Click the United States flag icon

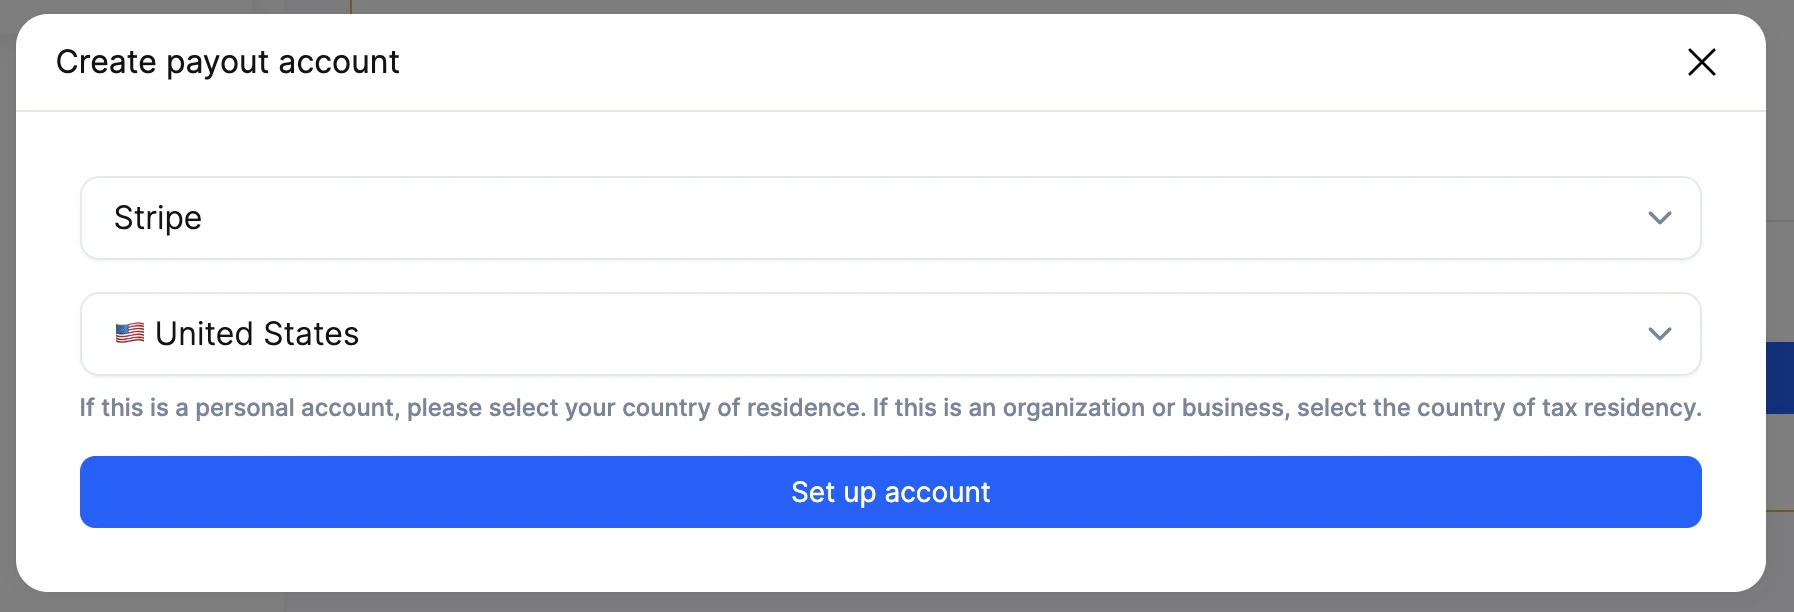130,333
